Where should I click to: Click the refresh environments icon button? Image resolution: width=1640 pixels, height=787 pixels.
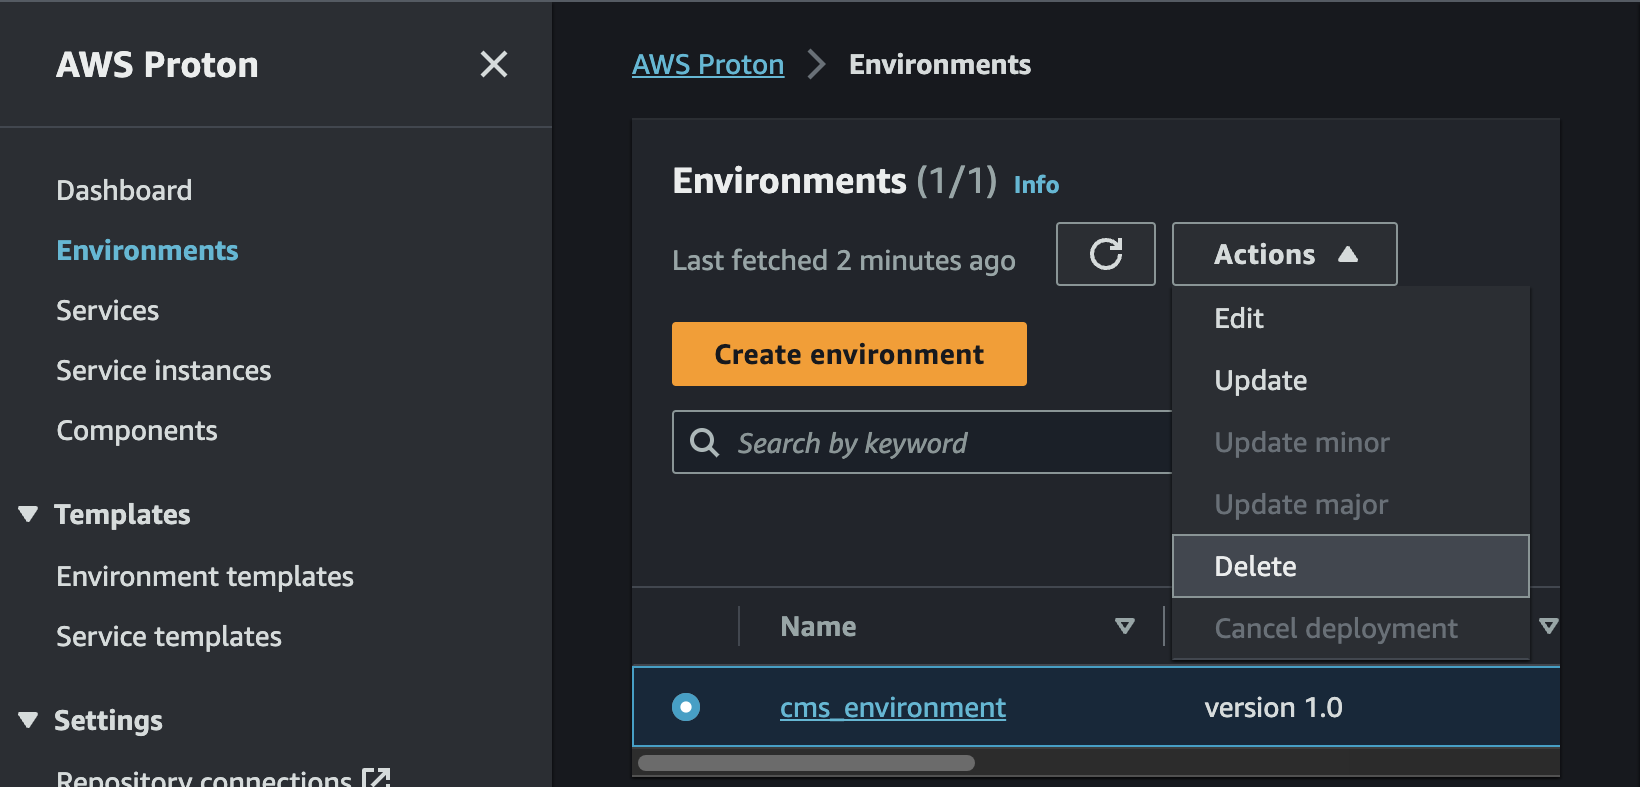(x=1106, y=254)
